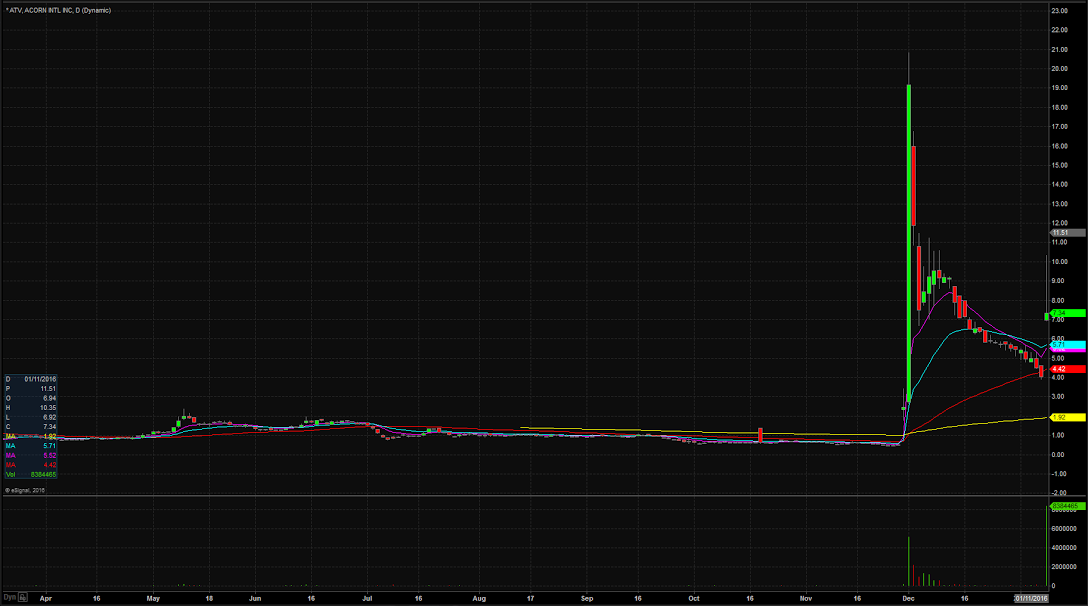Click the 20.00 level on the price axis
This screenshot has height=606, width=1088.
pyautogui.click(x=1058, y=68)
